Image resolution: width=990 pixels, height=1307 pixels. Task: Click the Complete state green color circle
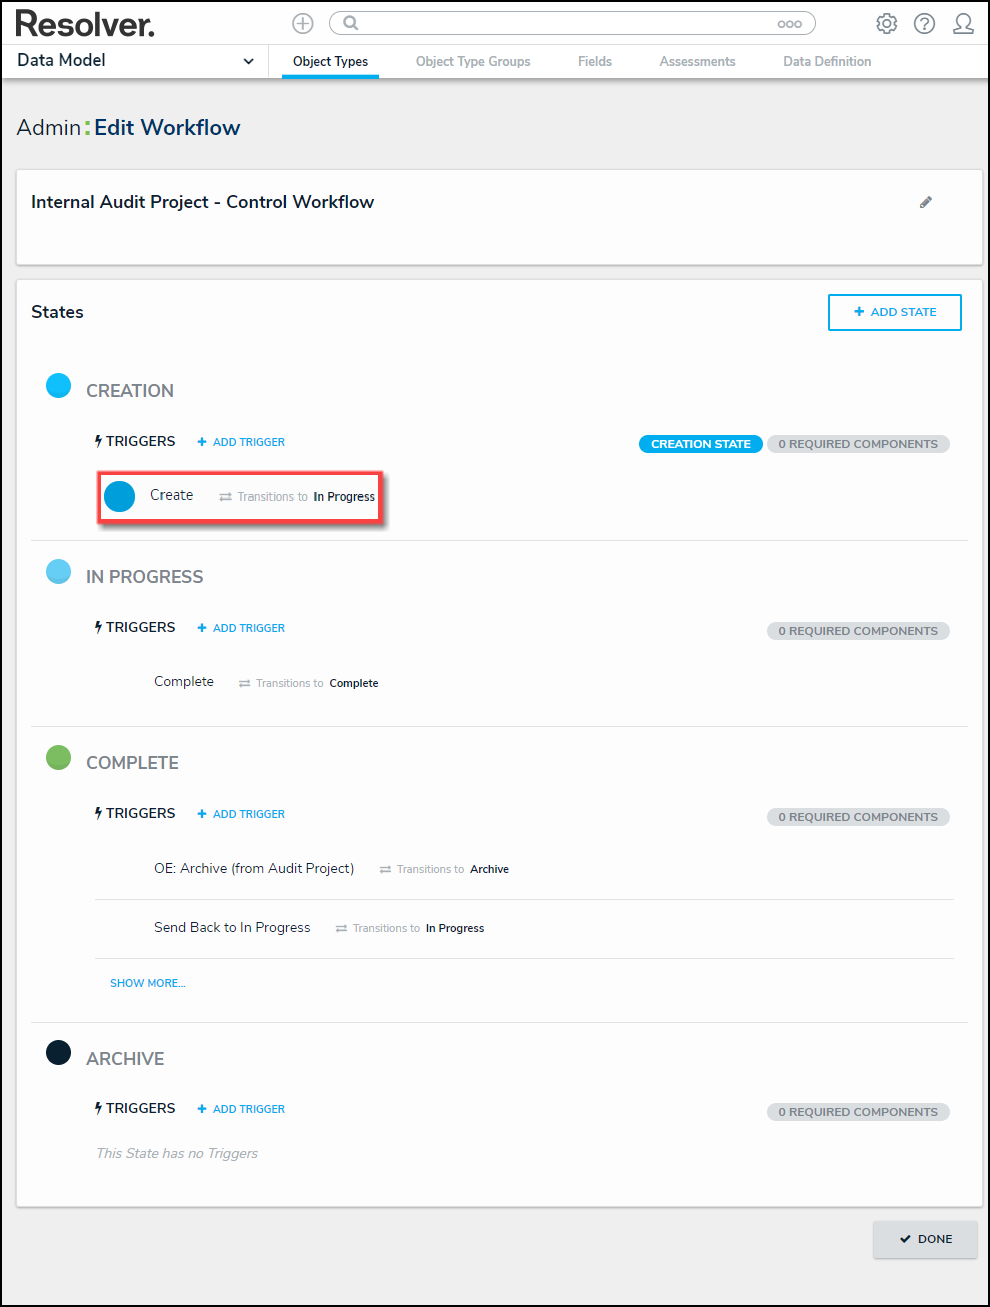pos(59,758)
